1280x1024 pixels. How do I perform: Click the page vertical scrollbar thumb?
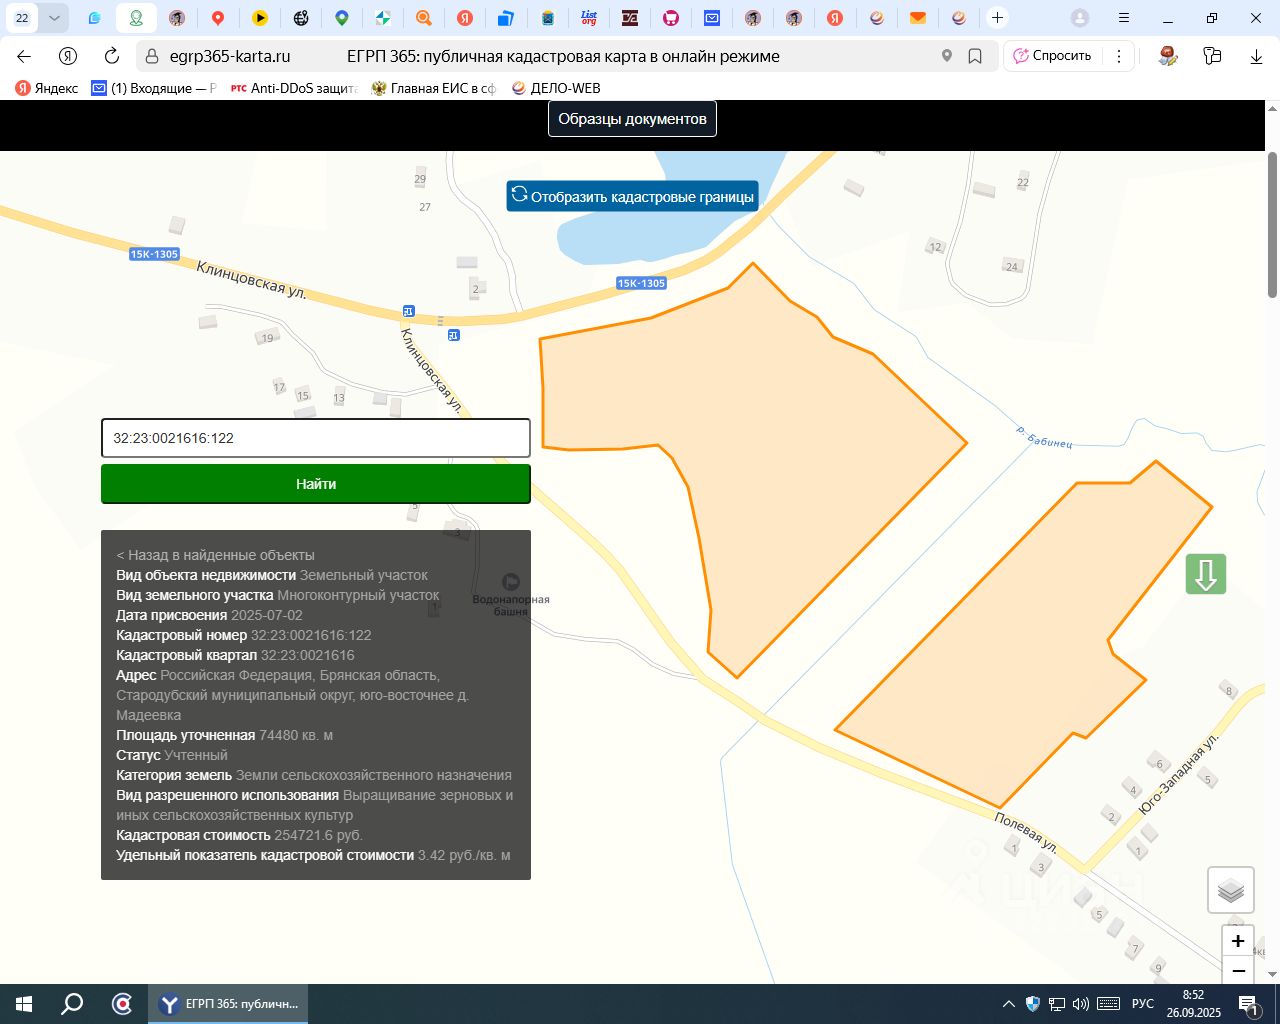pyautogui.click(x=1272, y=225)
